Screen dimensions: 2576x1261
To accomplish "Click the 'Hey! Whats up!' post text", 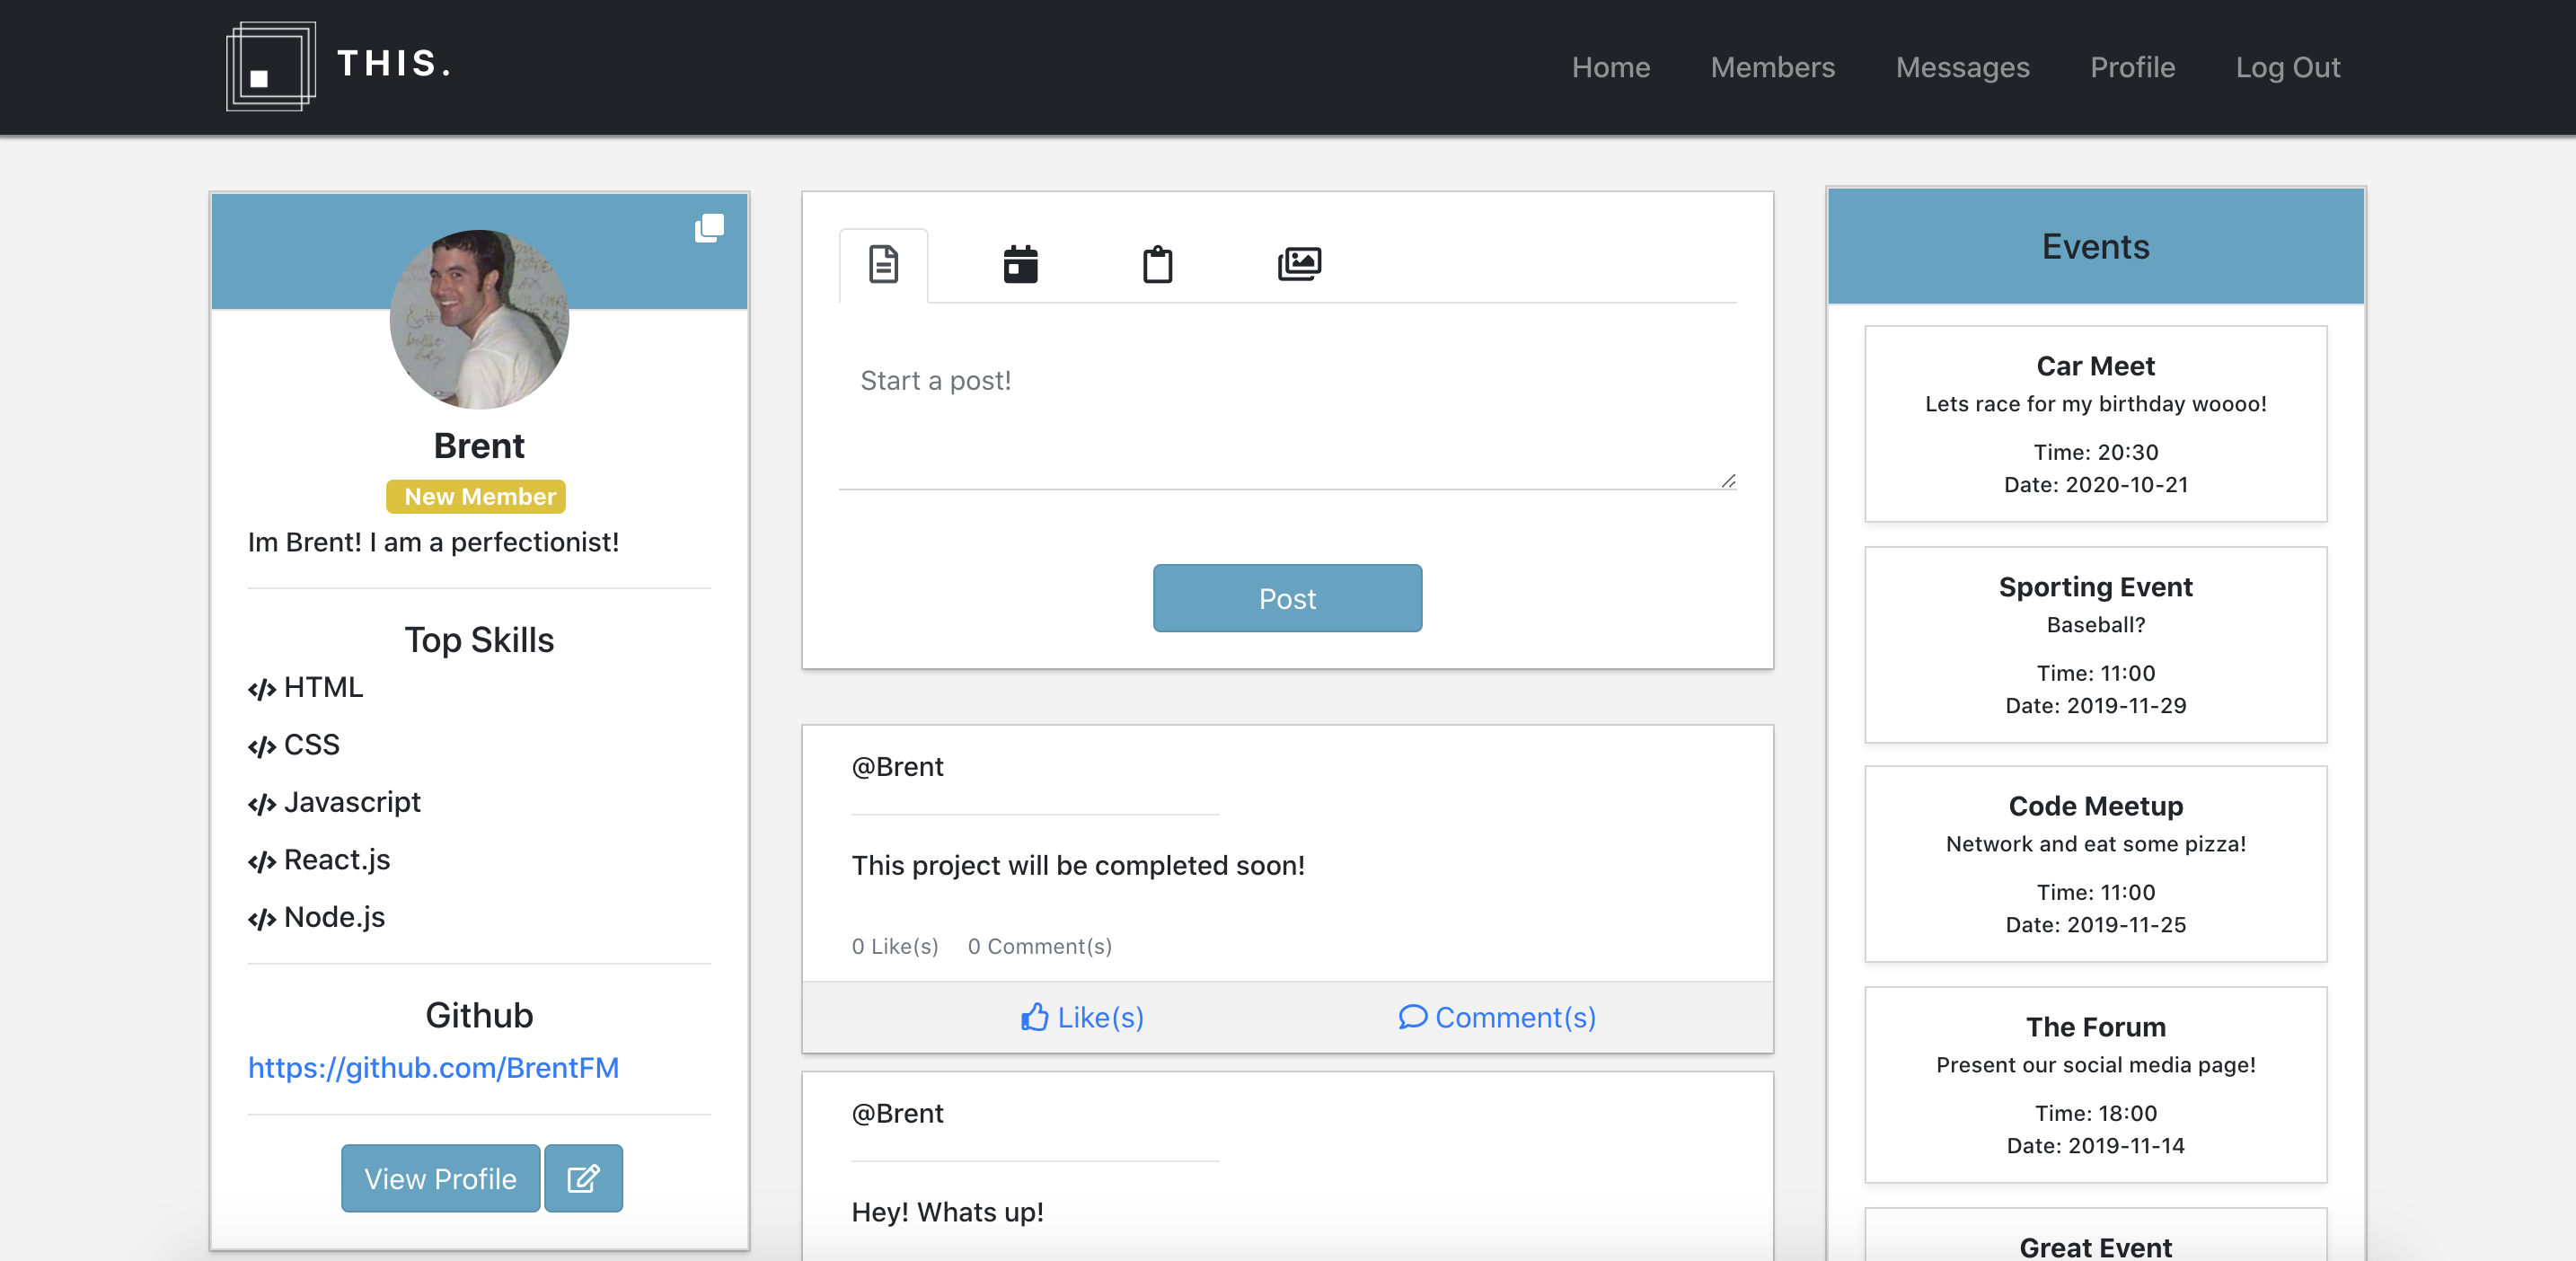I will (947, 1212).
